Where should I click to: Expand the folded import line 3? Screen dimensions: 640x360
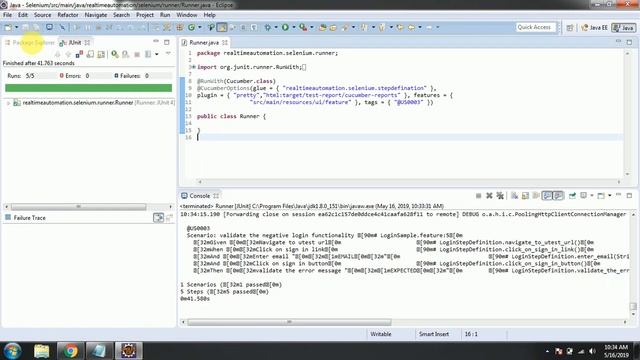tap(193, 67)
